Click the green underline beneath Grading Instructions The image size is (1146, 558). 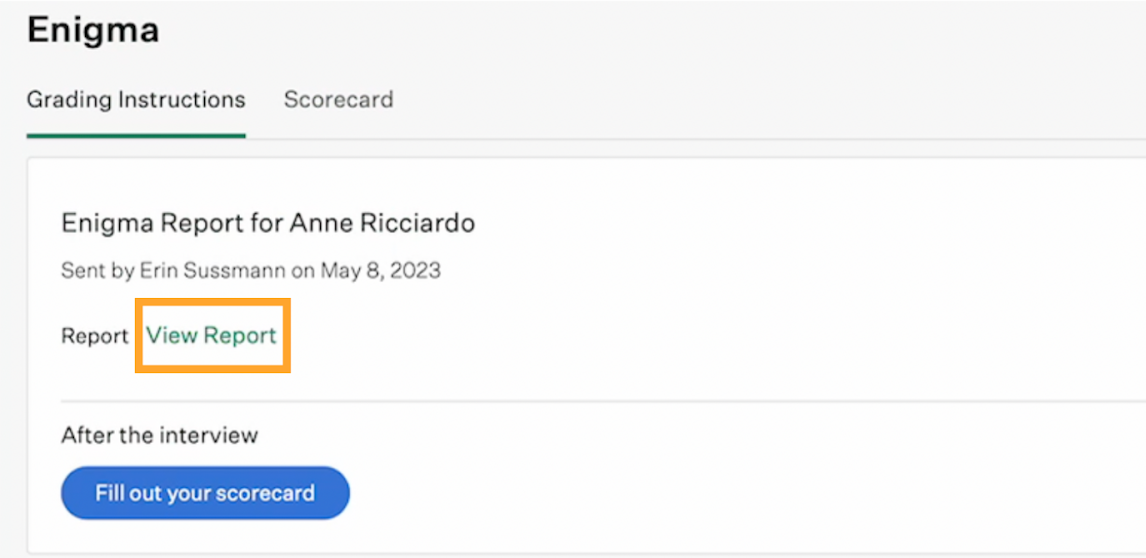tap(136, 135)
